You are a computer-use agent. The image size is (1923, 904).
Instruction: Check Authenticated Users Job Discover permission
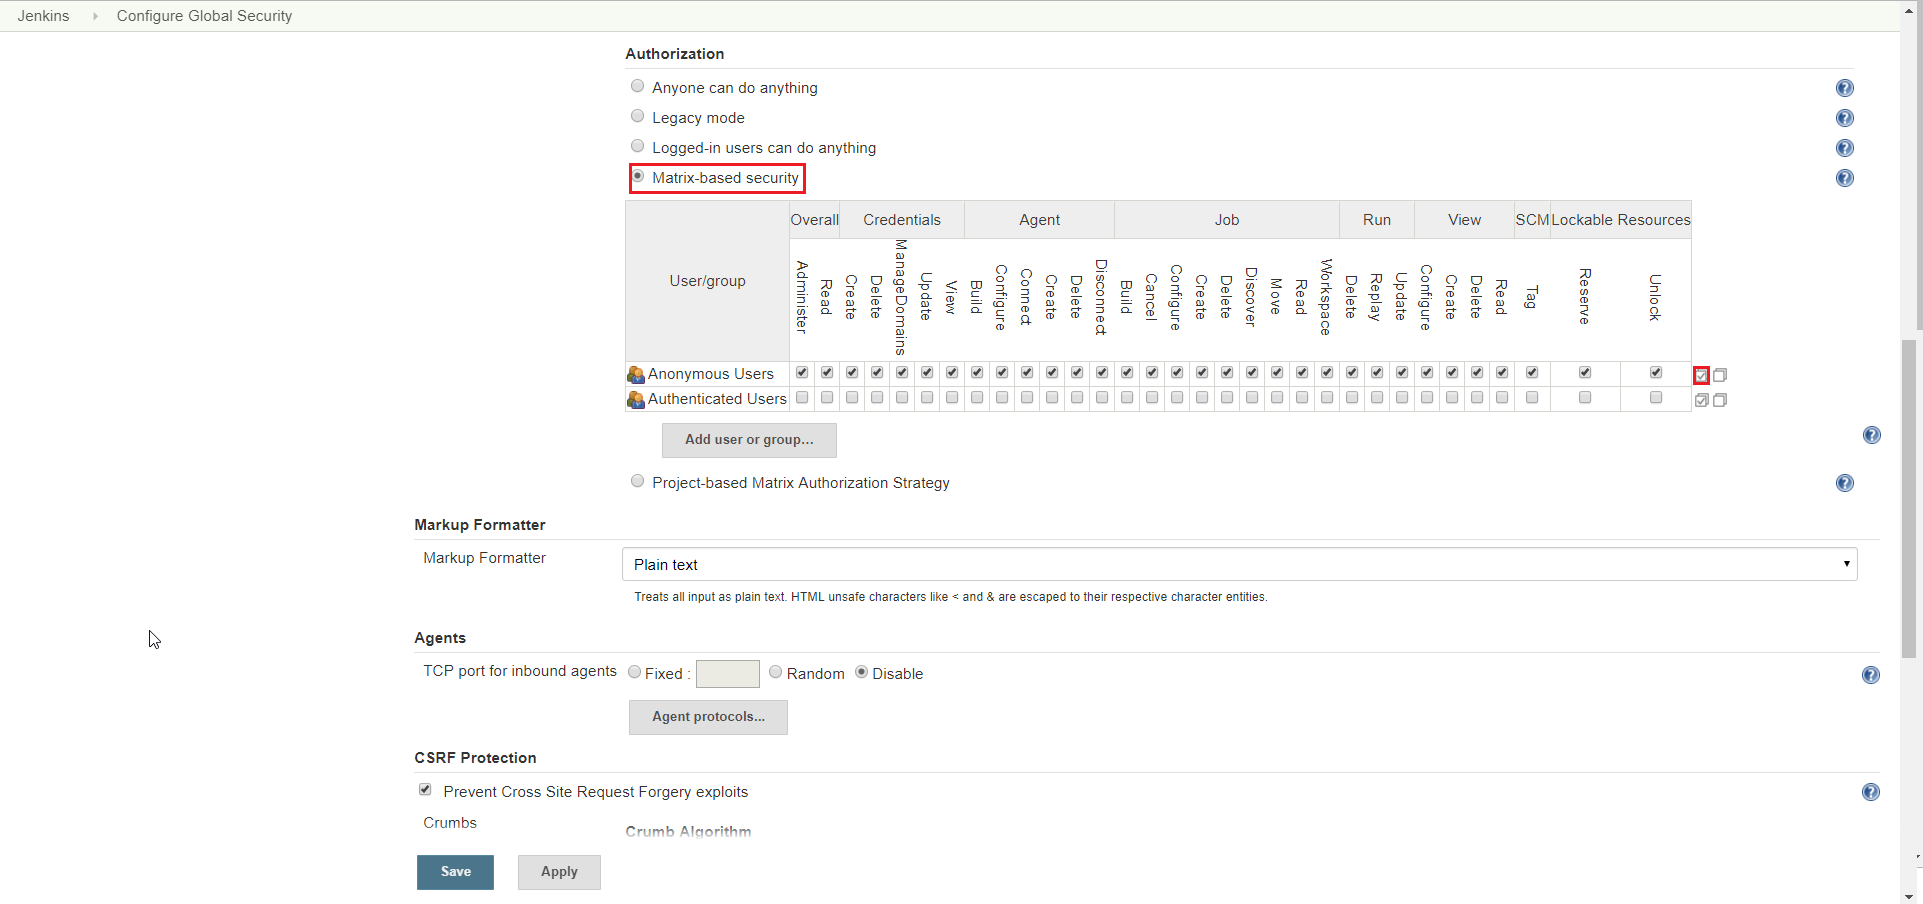tap(1252, 397)
